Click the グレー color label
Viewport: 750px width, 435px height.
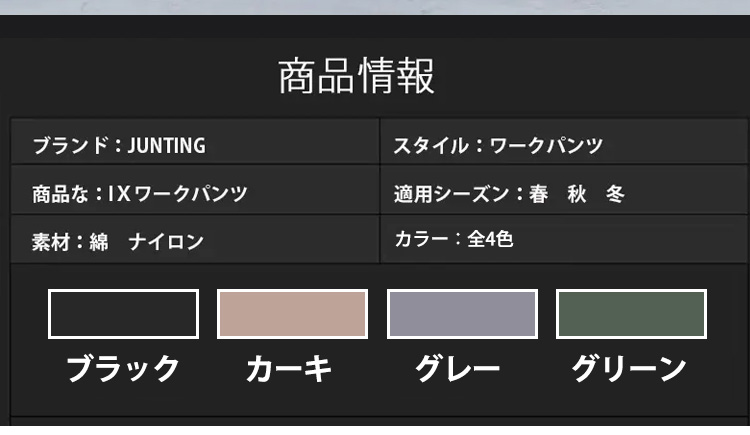[x=458, y=369]
